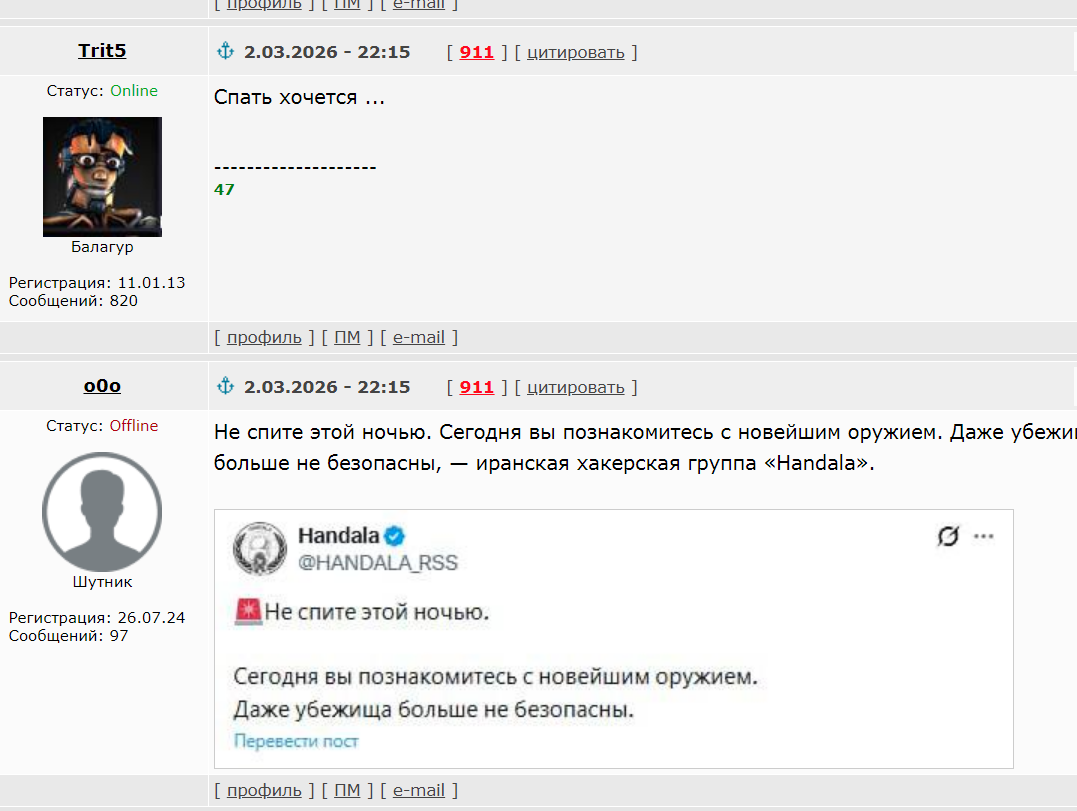Send ПМ to o0o
Viewport: 1077px width, 811px height.
click(347, 790)
